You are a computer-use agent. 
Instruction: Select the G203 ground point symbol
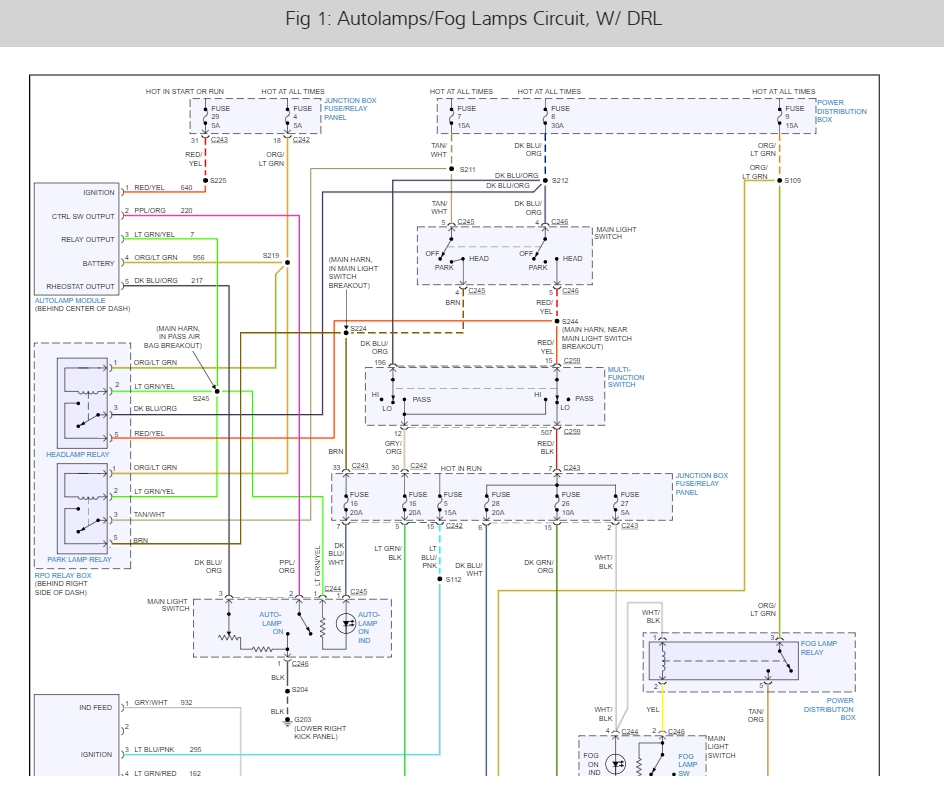(x=287, y=719)
